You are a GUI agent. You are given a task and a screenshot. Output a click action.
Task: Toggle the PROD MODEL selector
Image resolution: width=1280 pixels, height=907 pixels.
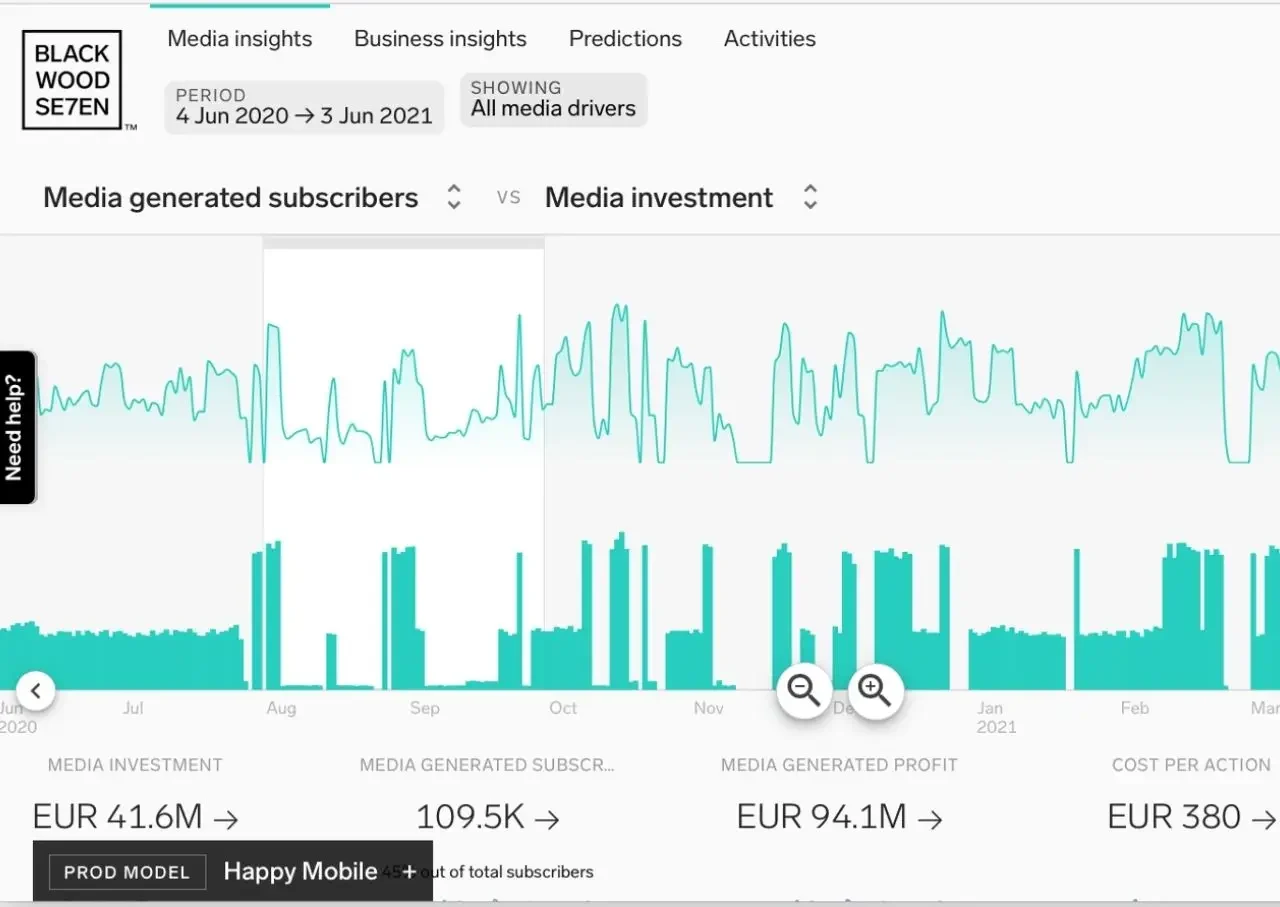pyautogui.click(x=126, y=871)
